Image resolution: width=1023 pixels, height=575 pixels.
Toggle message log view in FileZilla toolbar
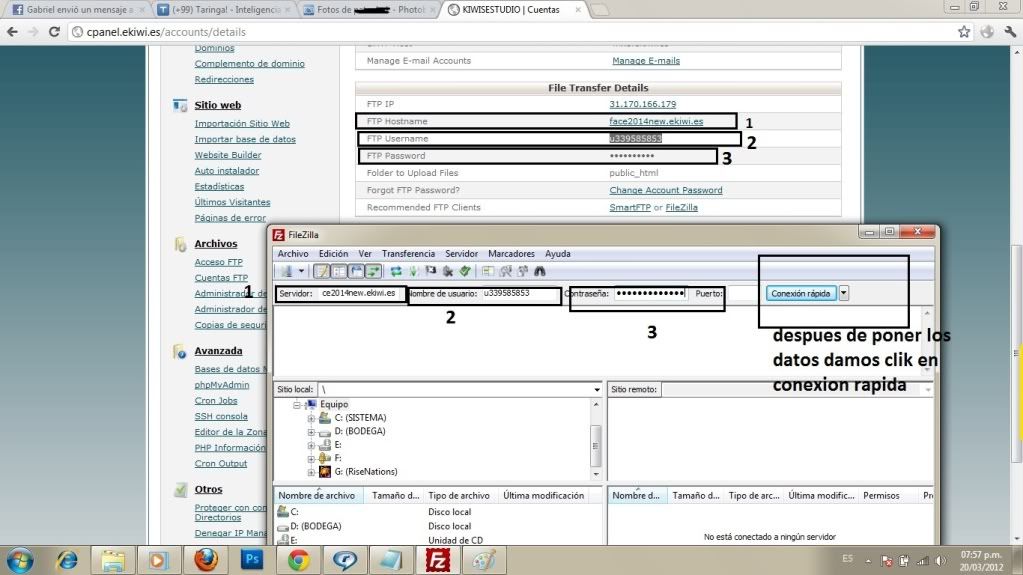pyautogui.click(x=322, y=271)
